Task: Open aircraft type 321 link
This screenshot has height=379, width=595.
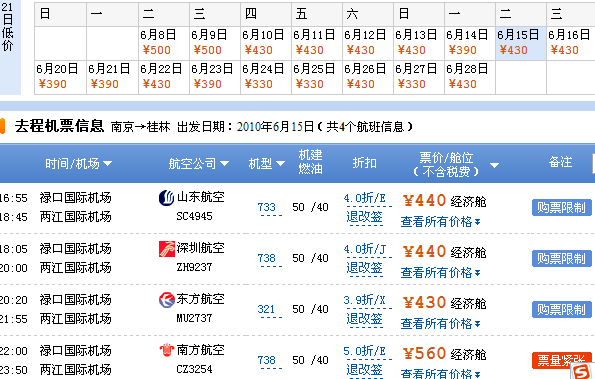Action: click(x=266, y=309)
